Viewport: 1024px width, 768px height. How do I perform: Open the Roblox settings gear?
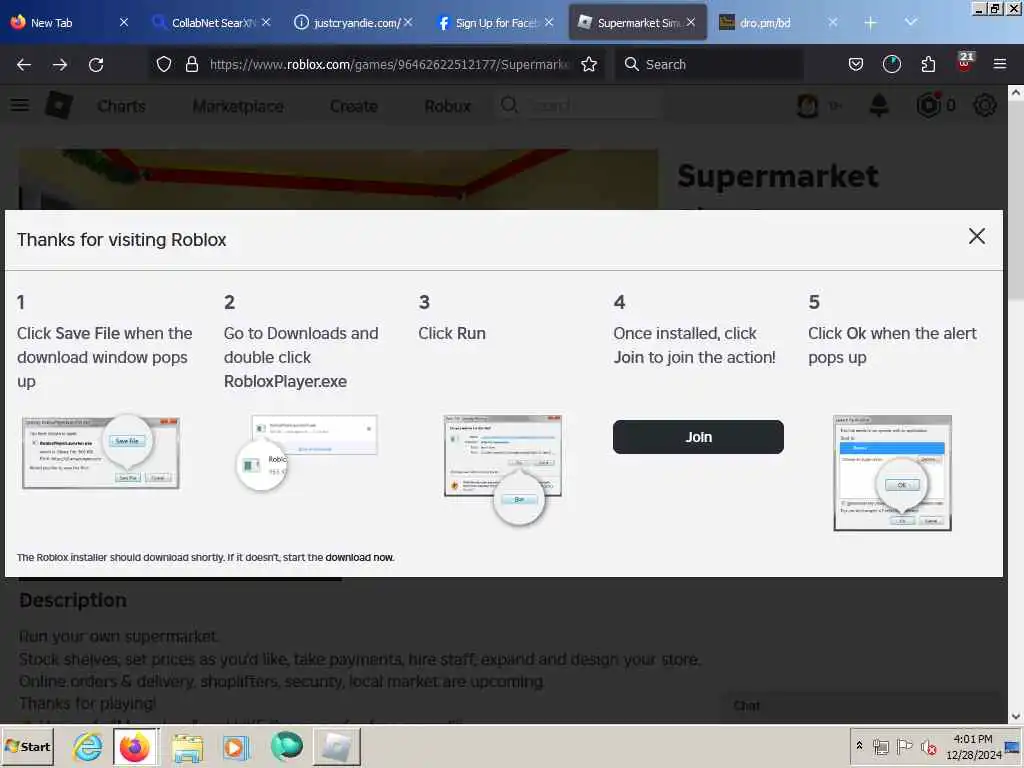[x=984, y=105]
